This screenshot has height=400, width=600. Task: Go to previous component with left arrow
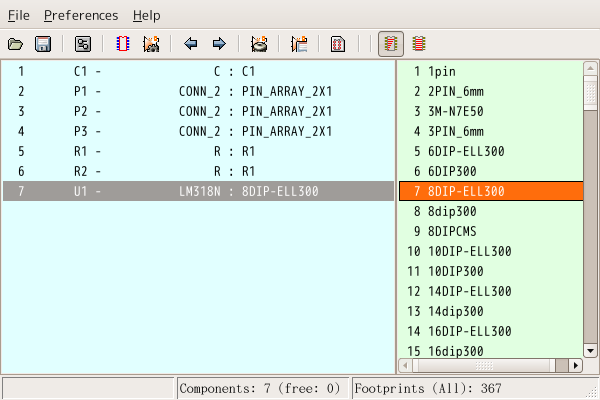(191, 44)
